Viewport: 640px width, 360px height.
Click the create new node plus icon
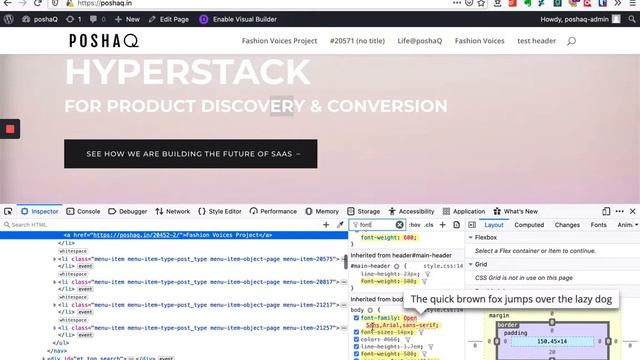[326, 225]
